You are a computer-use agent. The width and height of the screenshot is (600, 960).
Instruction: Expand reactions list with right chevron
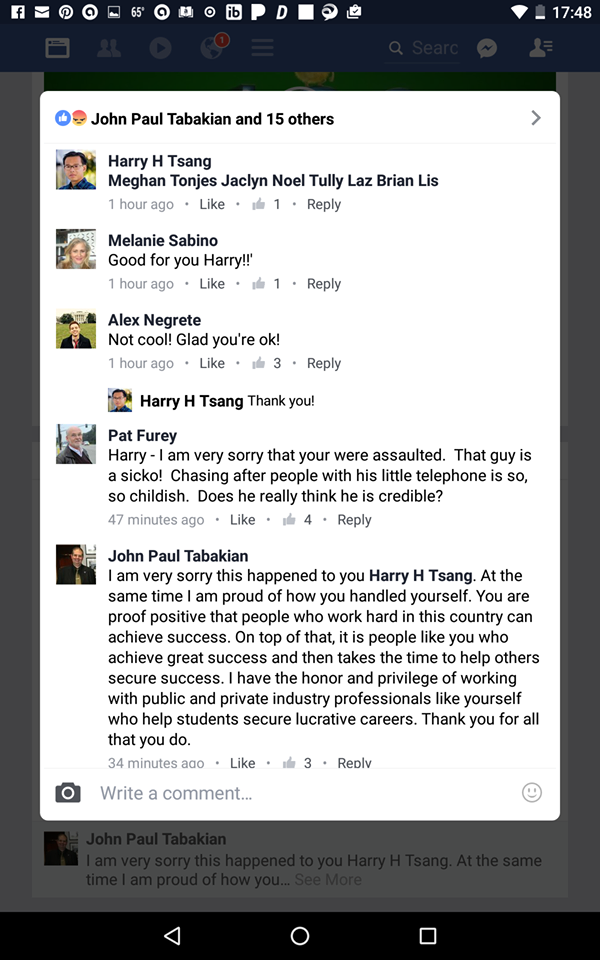pos(536,118)
